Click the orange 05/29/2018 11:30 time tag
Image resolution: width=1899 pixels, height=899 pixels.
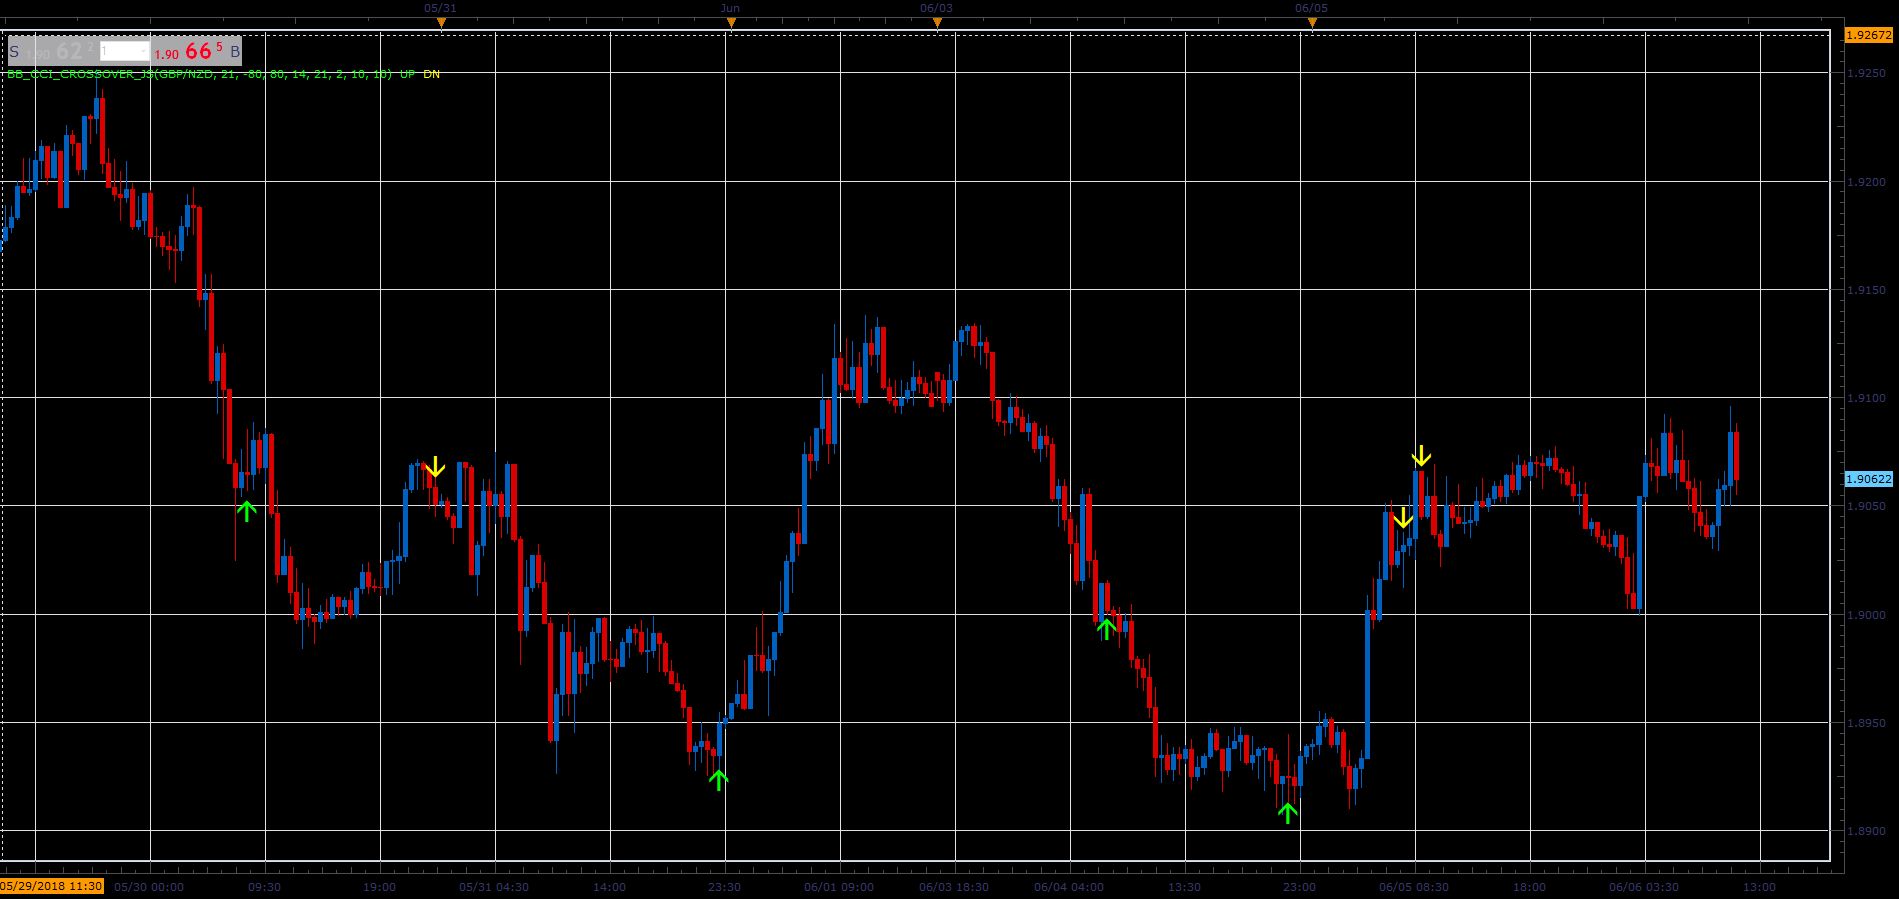pyautogui.click(x=52, y=886)
